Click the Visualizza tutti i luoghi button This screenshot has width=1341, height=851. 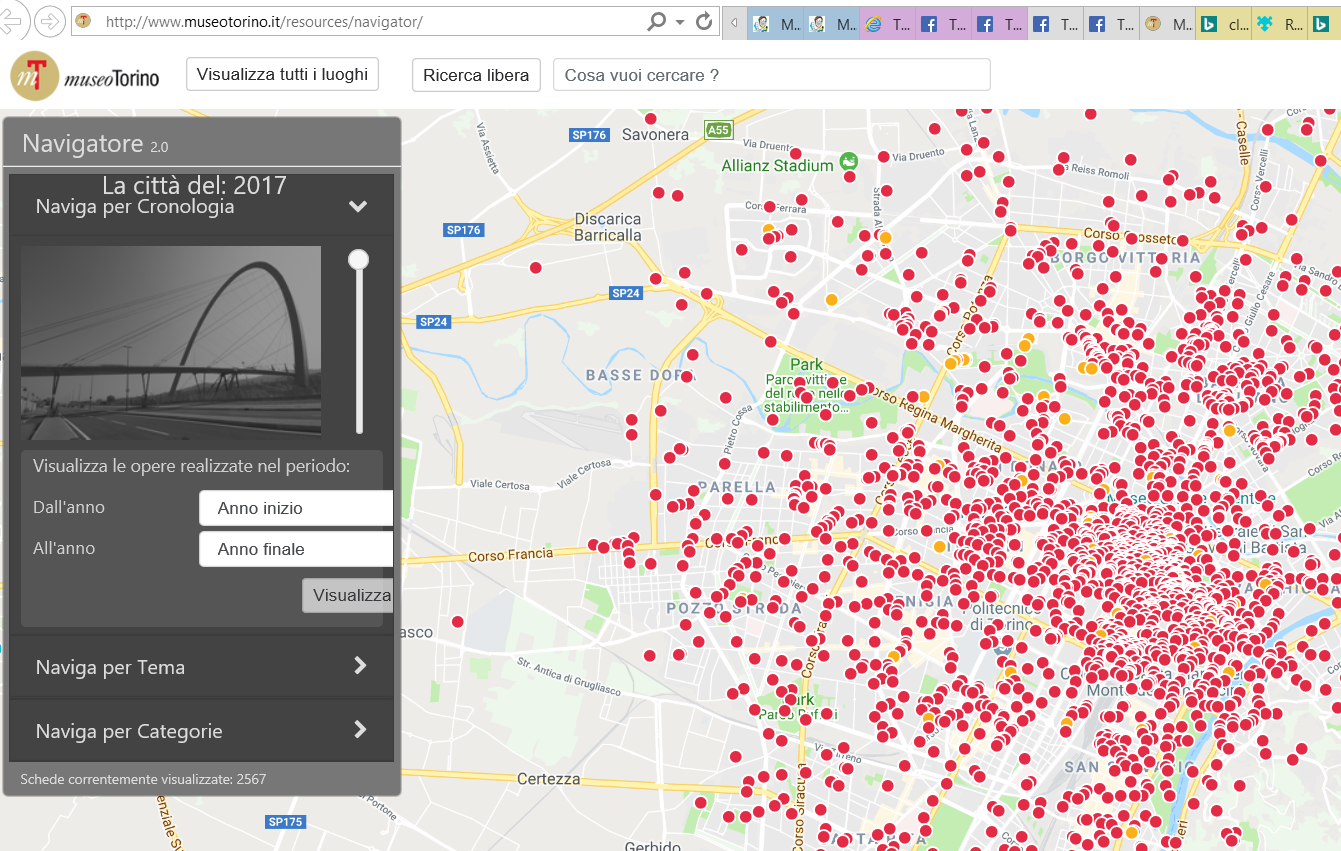click(282, 74)
